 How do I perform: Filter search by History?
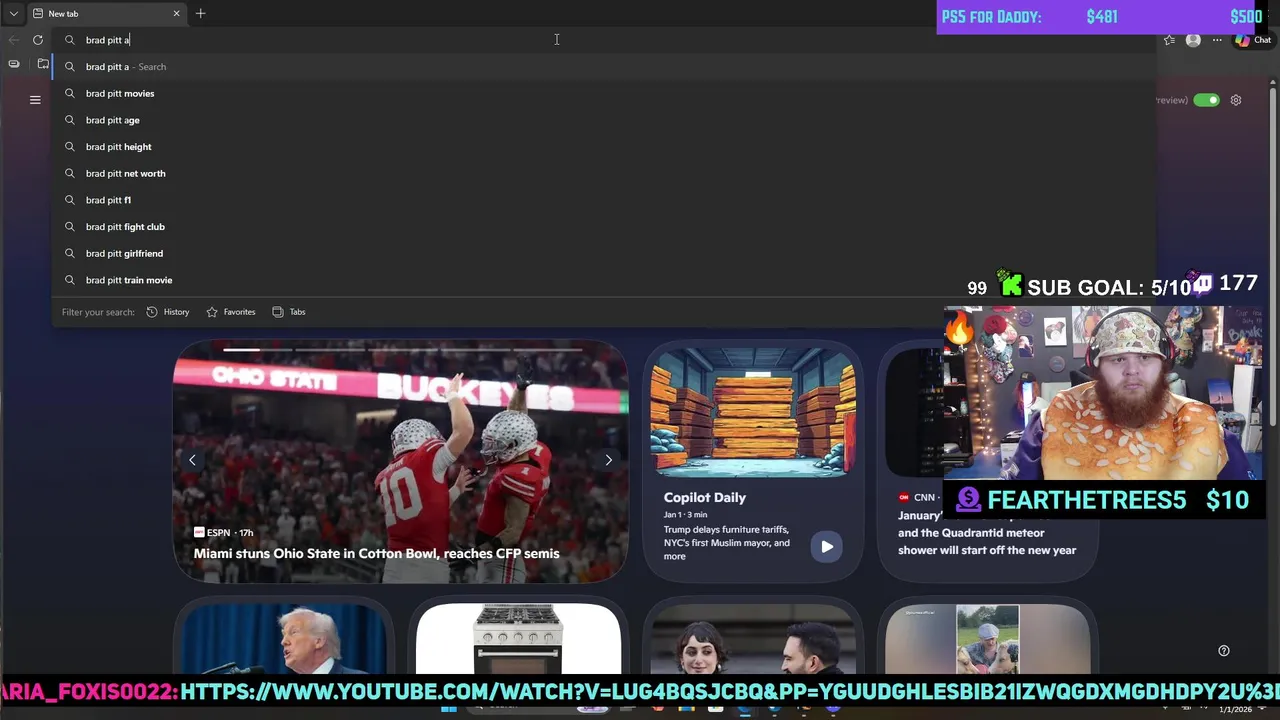(168, 312)
